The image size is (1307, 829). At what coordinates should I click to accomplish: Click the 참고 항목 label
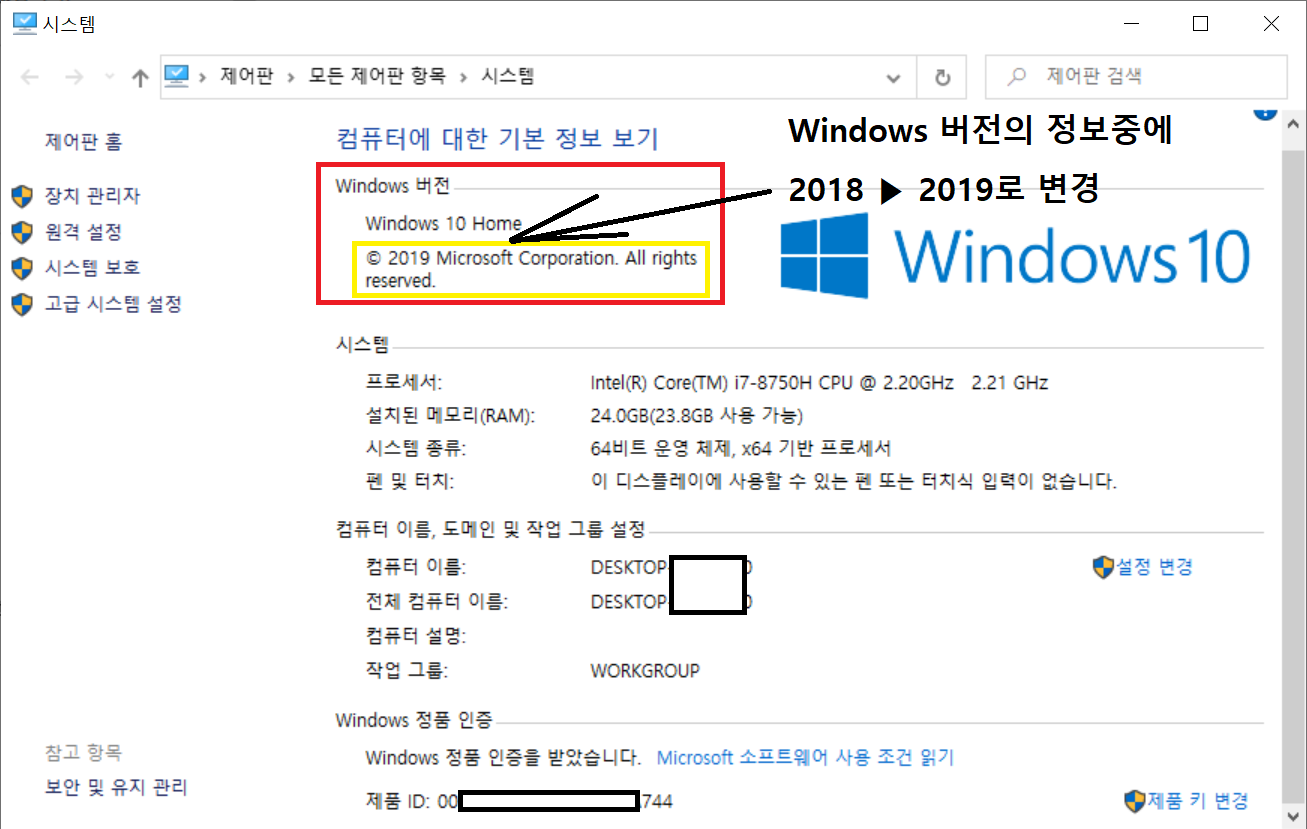(84, 752)
